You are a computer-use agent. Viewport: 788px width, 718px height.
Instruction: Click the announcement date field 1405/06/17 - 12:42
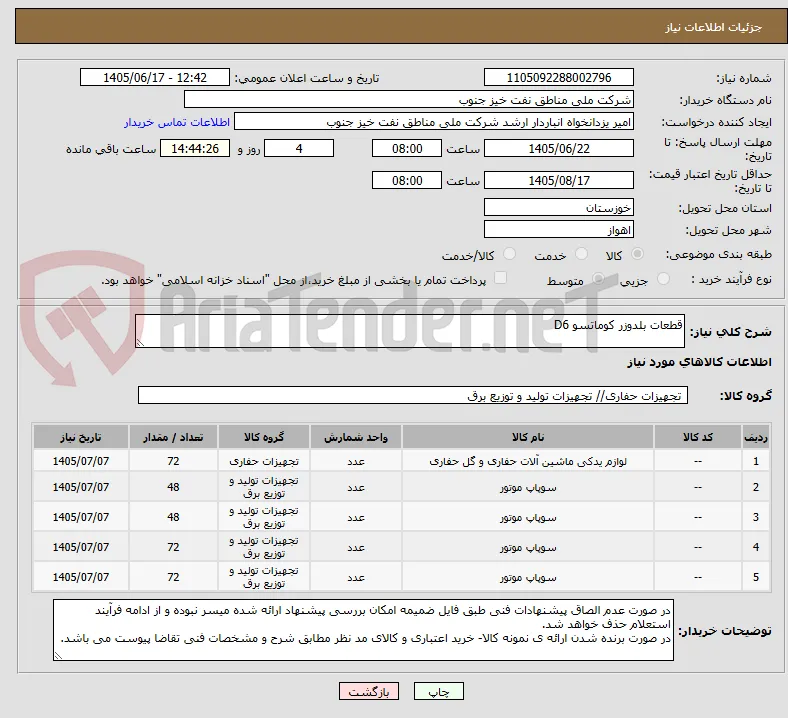[x=155, y=78]
